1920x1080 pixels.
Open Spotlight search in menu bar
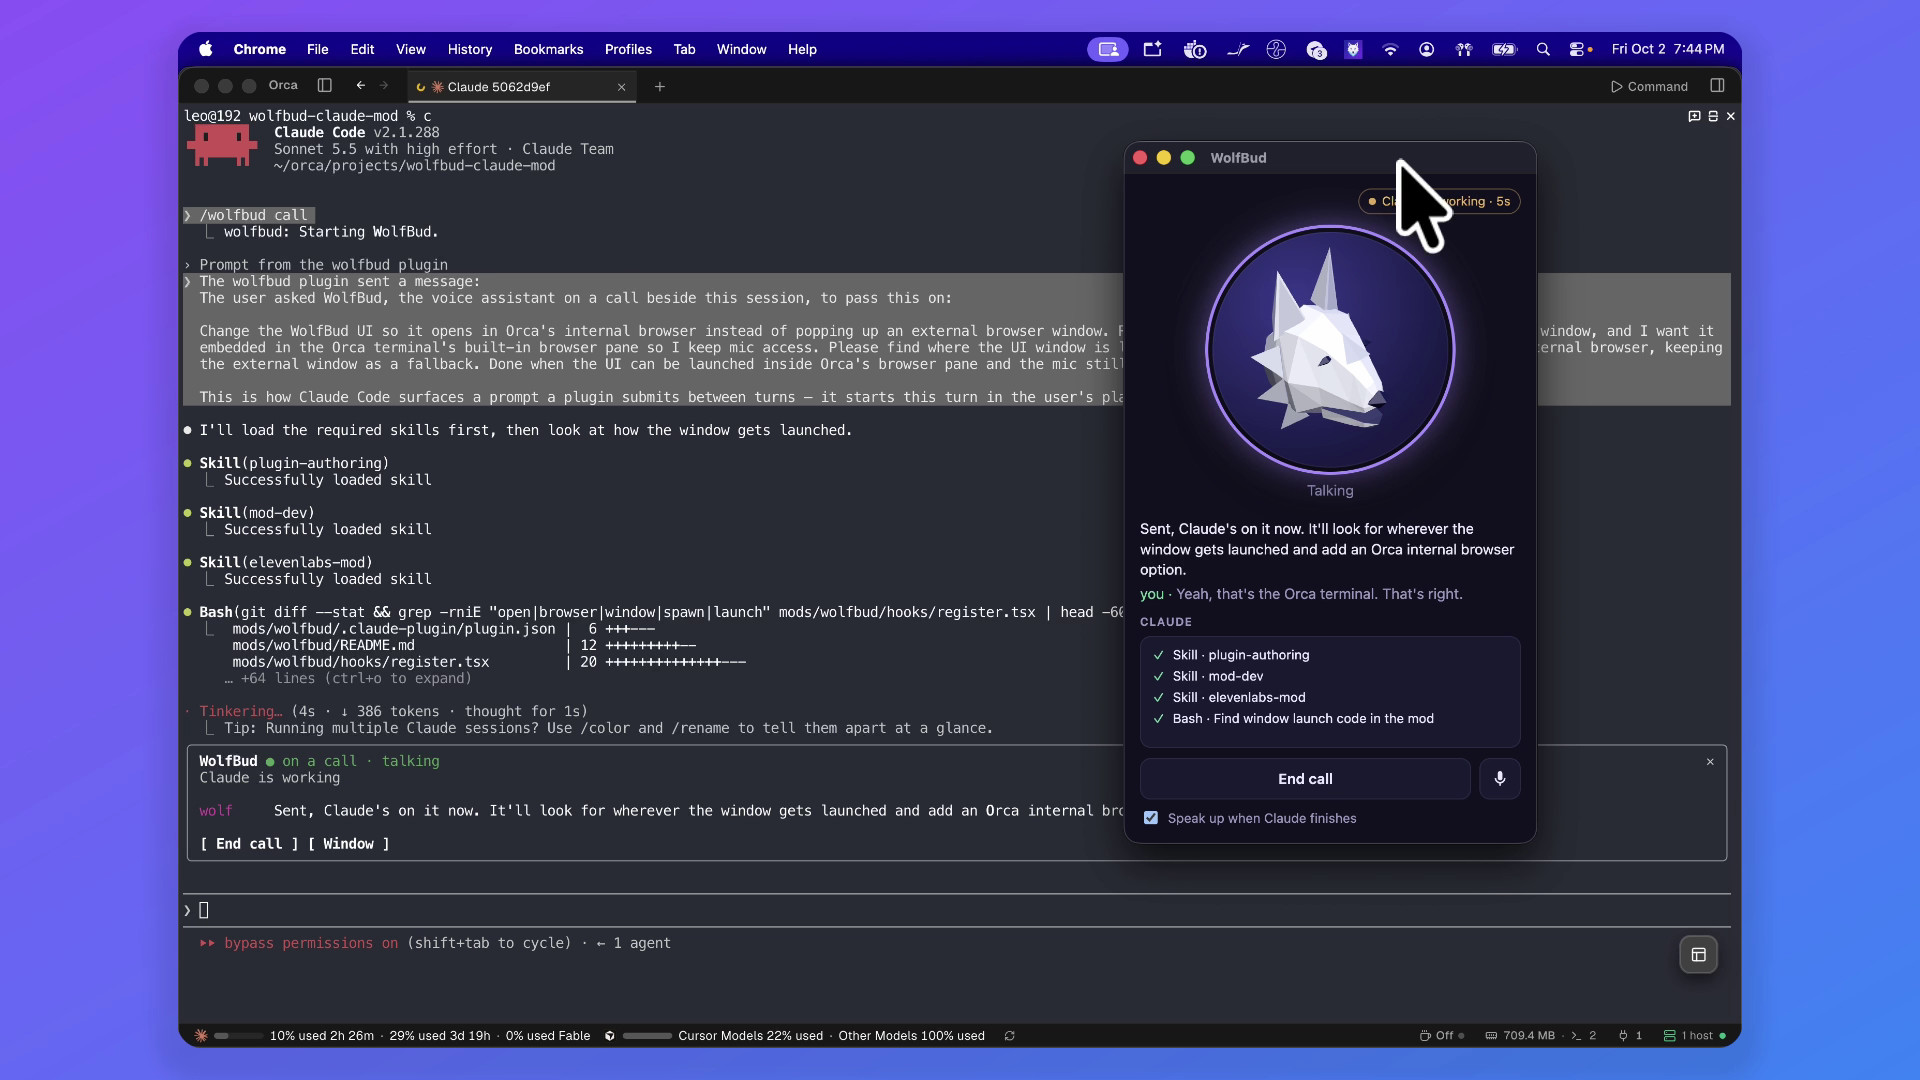(1543, 49)
